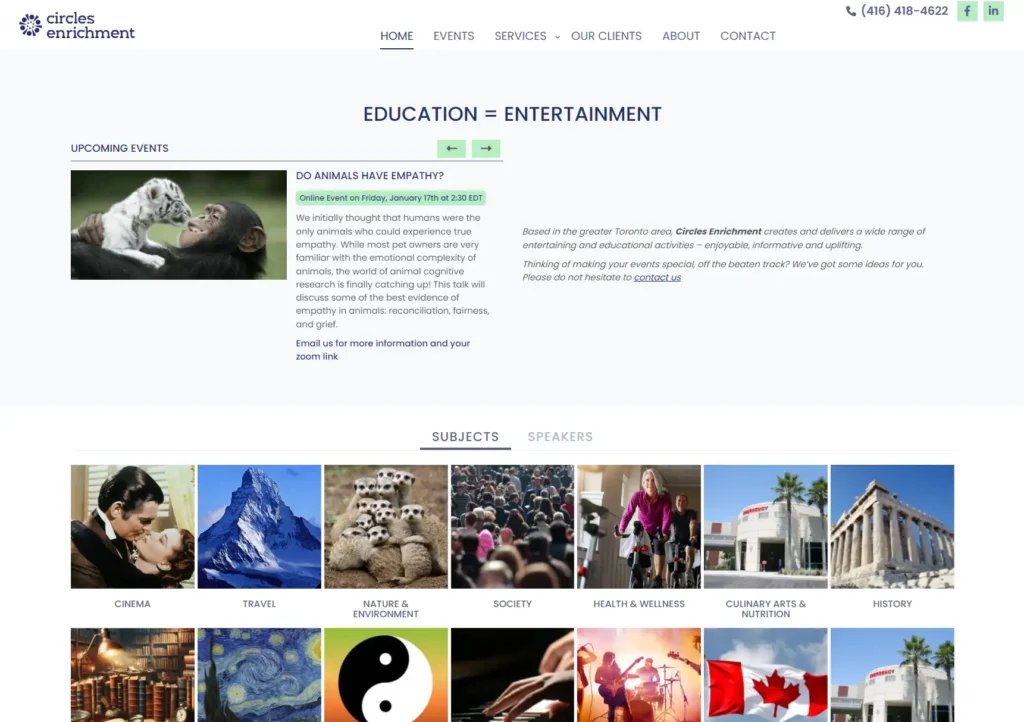The height and width of the screenshot is (722, 1024).
Task: Open the Nature & Environment meerkats image
Action: 386,526
